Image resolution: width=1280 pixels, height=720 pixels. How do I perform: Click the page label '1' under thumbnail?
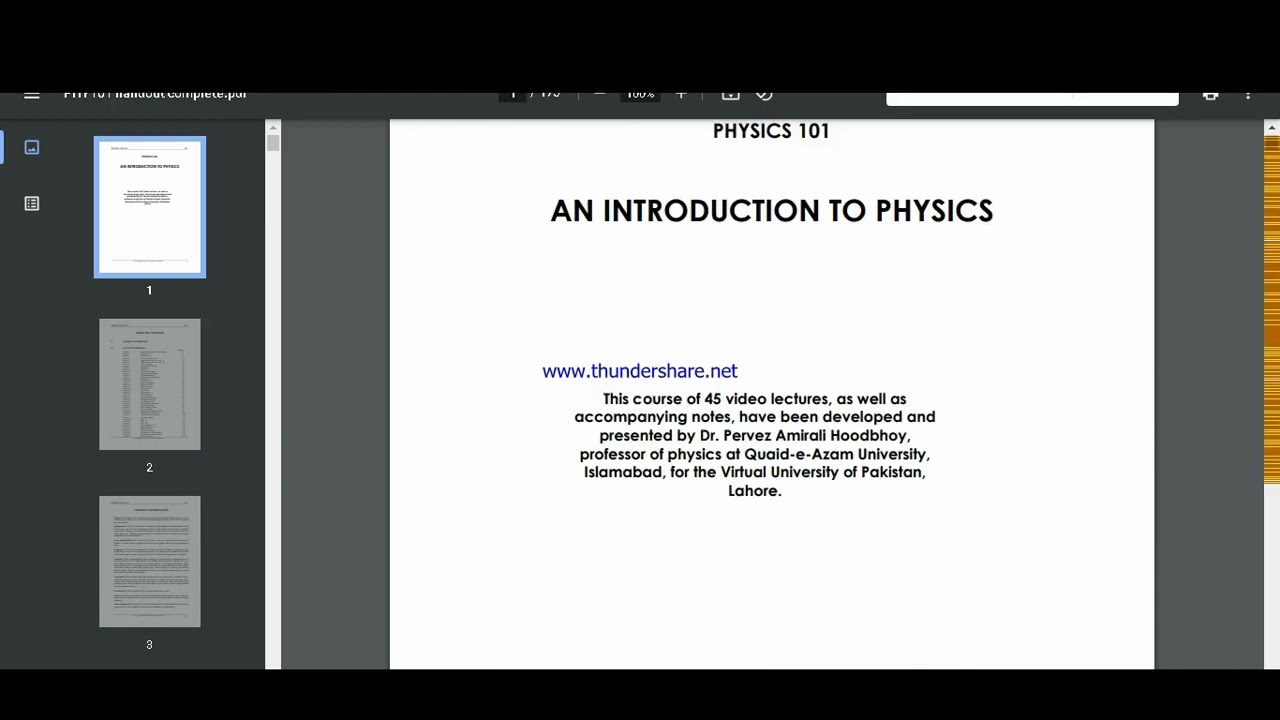click(150, 290)
